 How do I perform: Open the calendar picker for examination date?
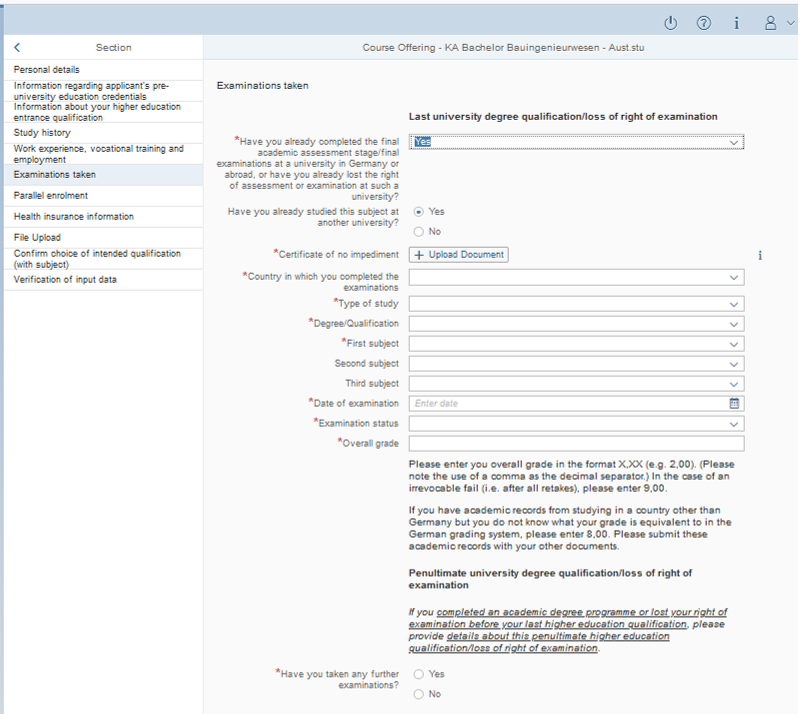click(x=734, y=404)
